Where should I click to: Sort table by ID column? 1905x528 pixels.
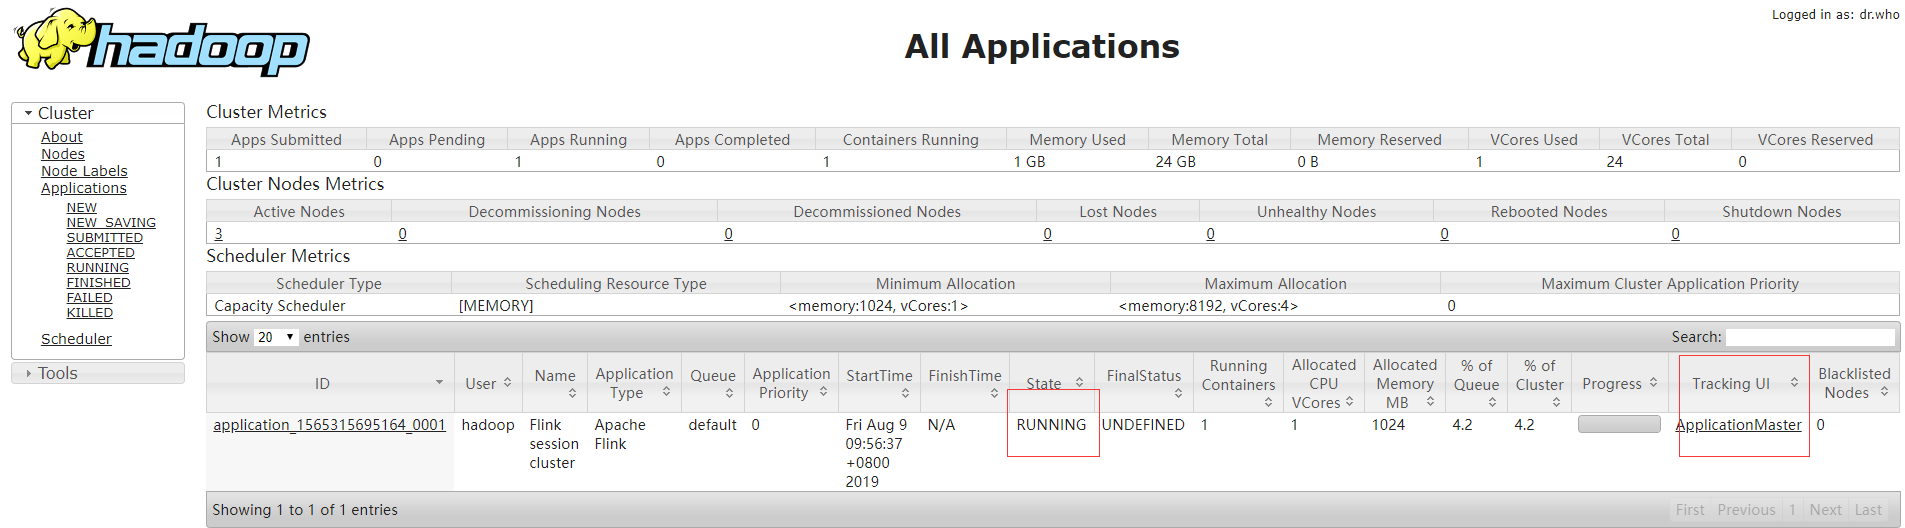tap(330, 383)
